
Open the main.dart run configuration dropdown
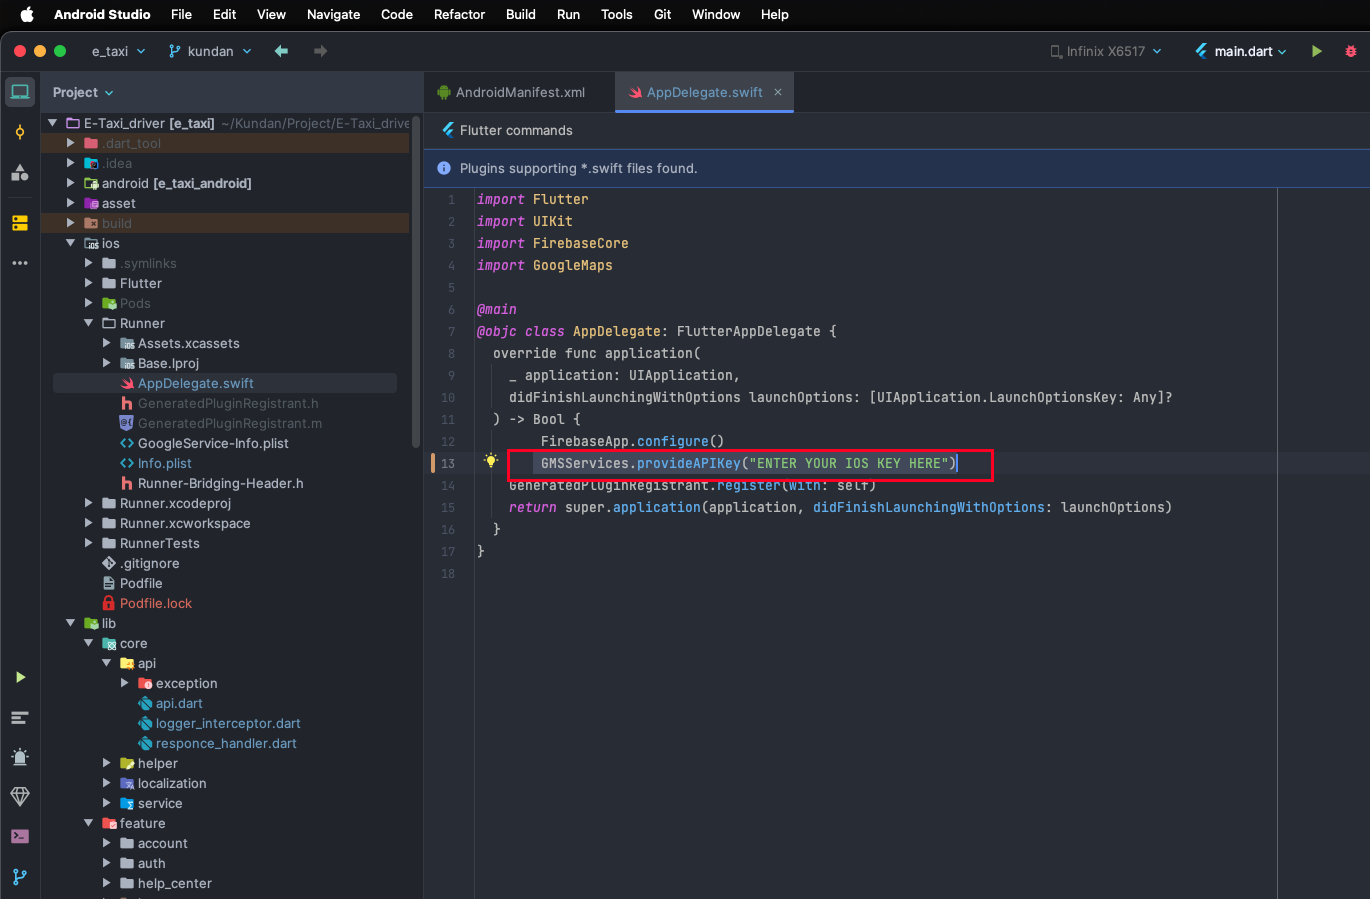(1241, 51)
